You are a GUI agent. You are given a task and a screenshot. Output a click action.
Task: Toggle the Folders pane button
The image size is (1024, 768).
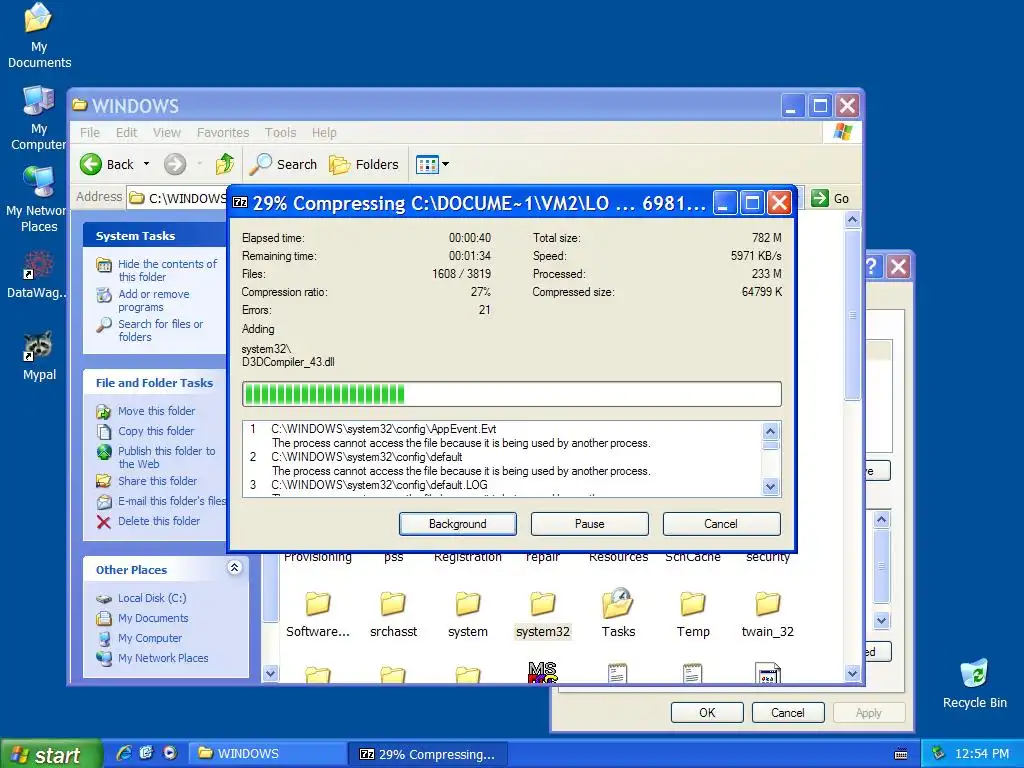point(364,164)
